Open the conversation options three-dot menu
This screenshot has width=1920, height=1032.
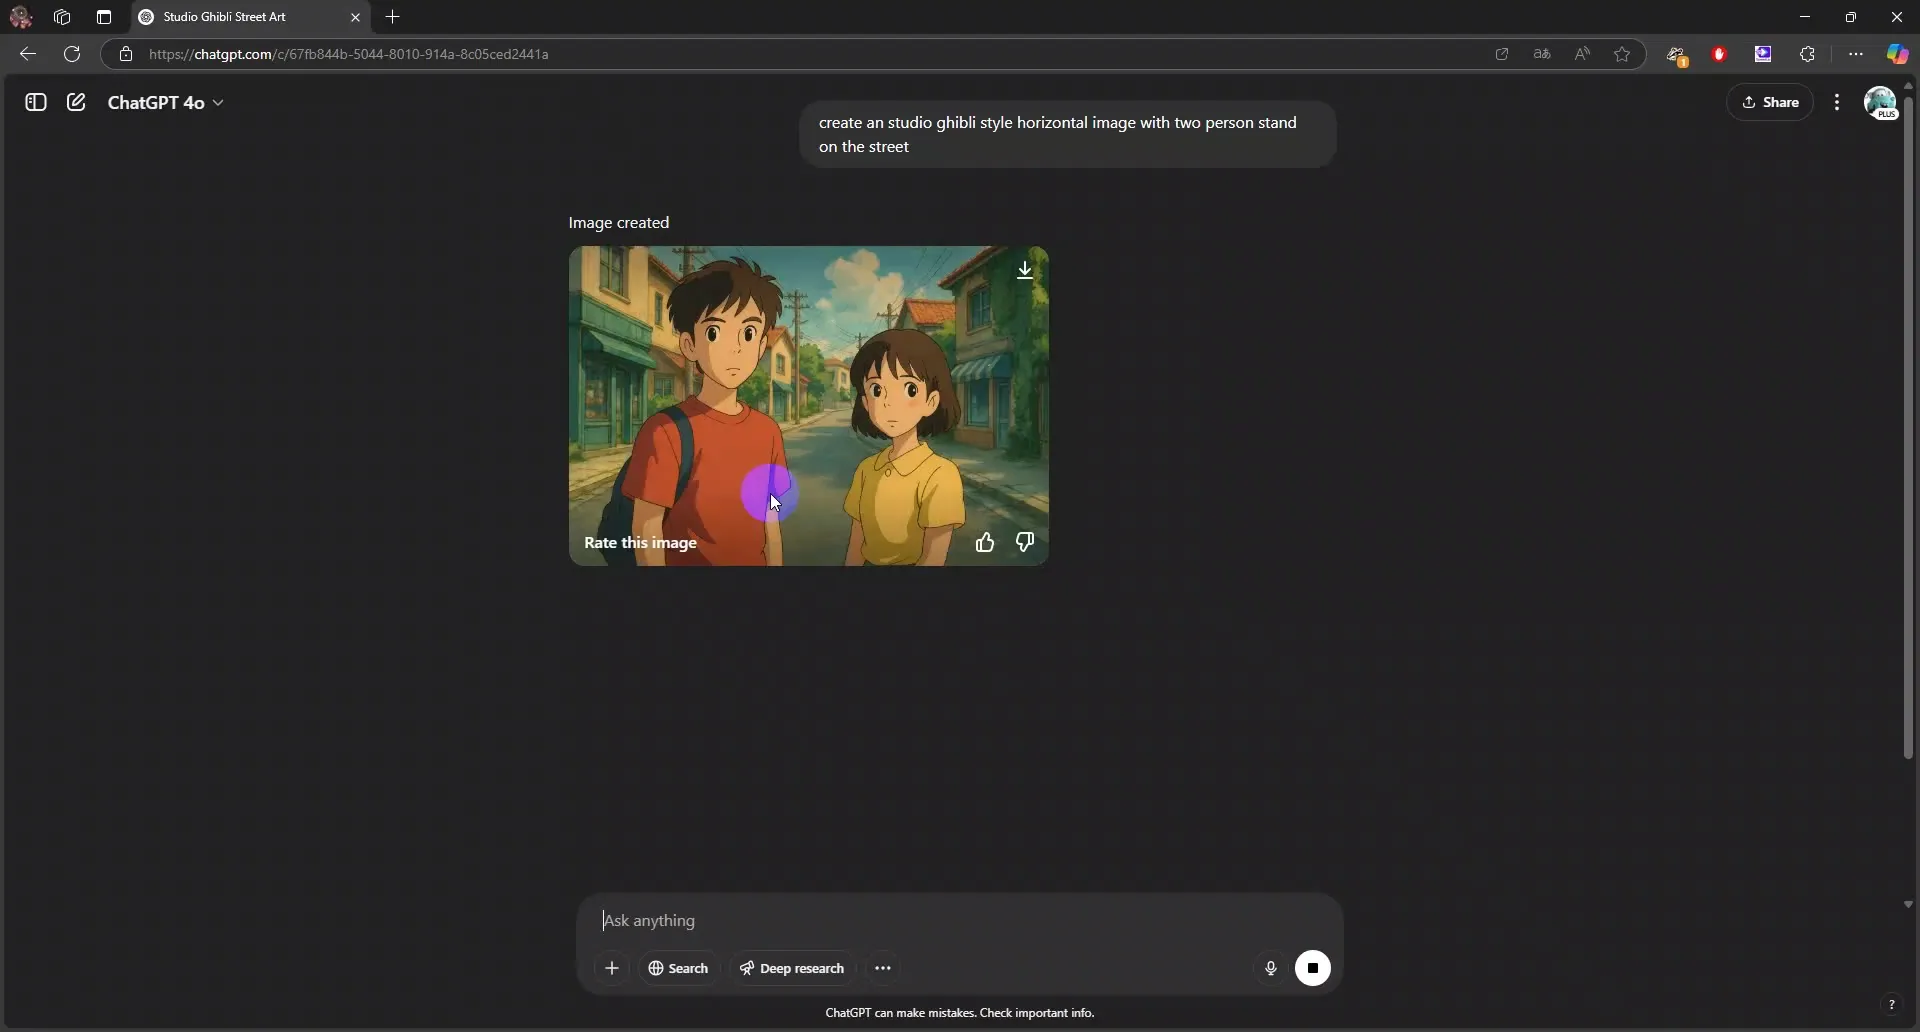1837,102
